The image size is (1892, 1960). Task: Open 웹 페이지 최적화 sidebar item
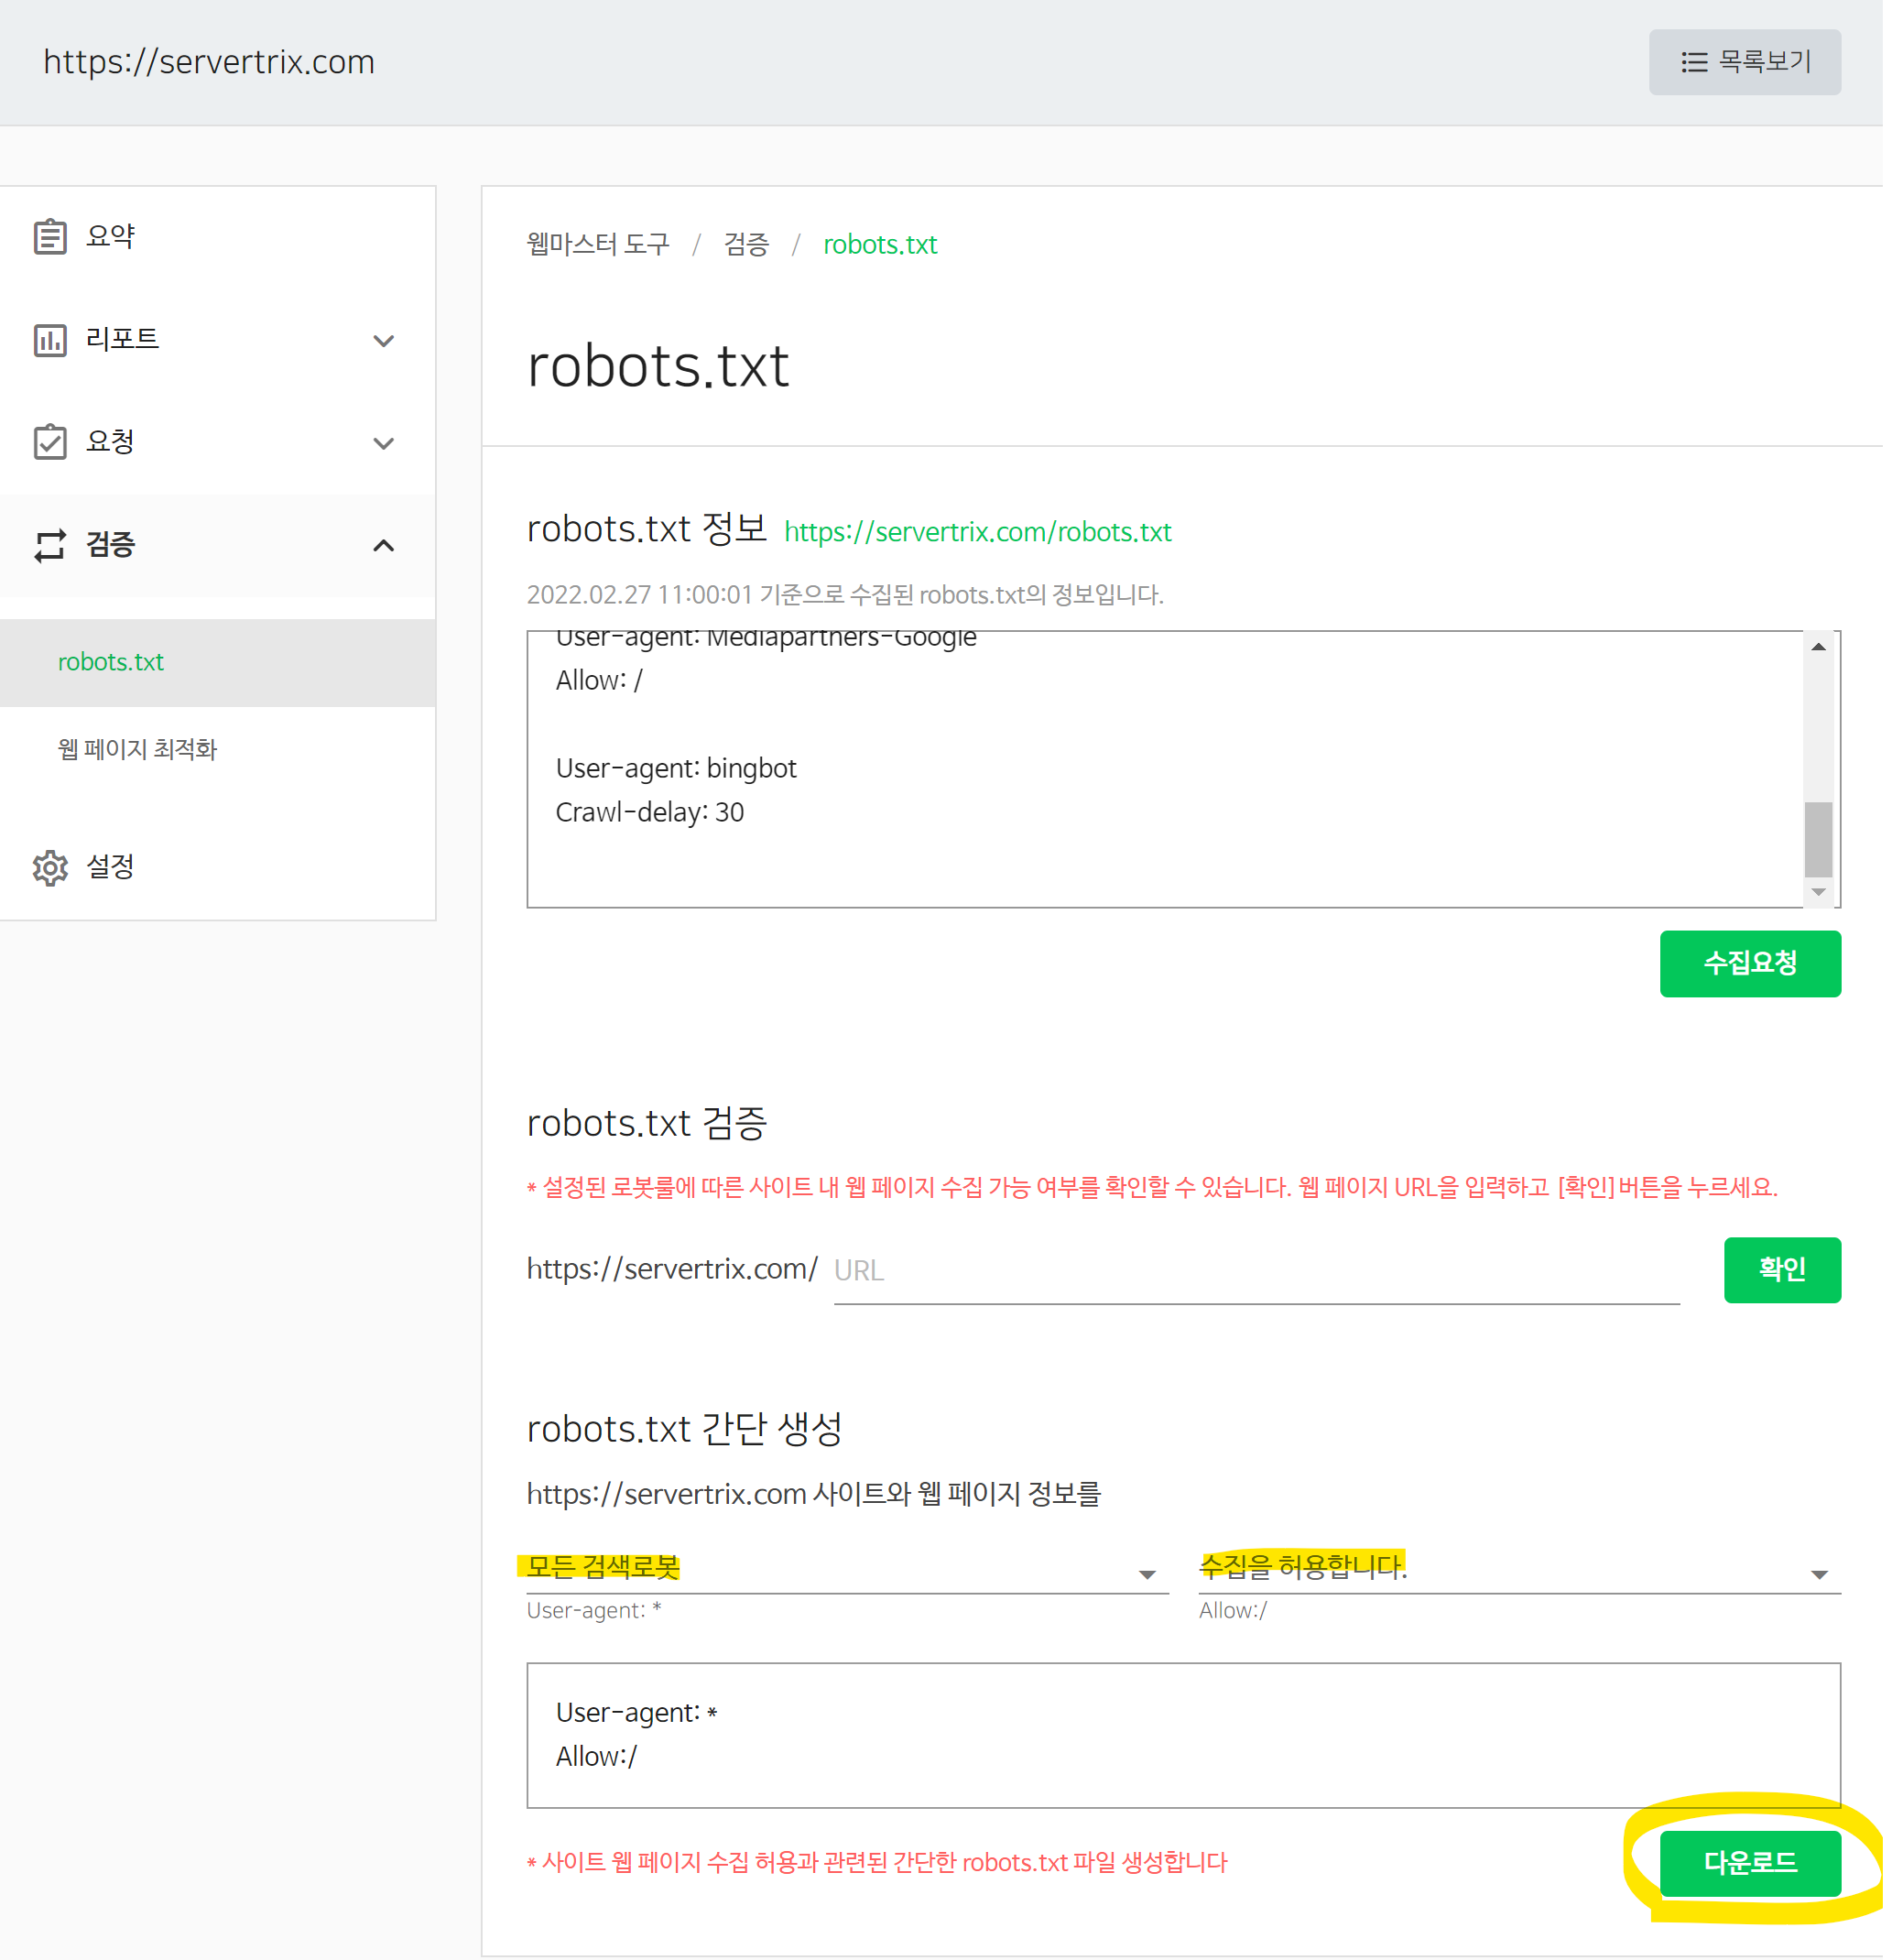(x=137, y=749)
